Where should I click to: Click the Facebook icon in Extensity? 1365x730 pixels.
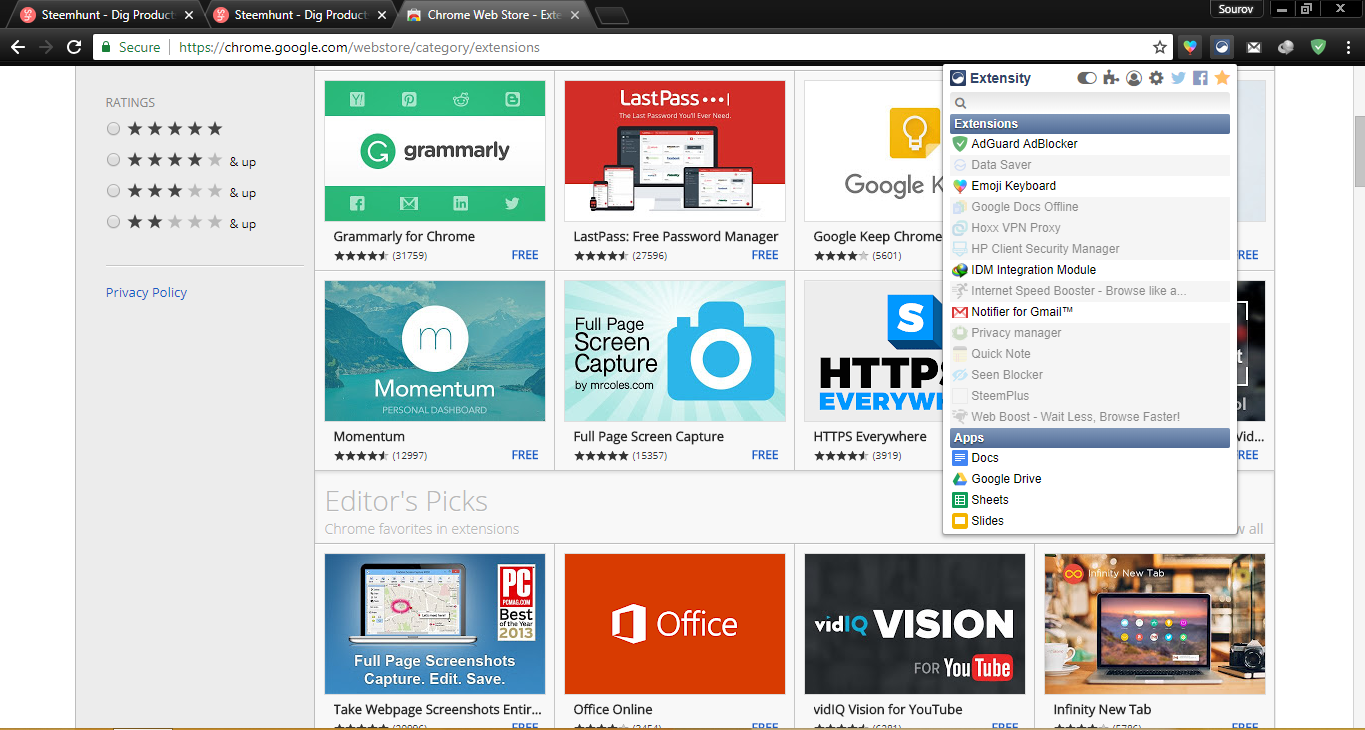(1200, 78)
